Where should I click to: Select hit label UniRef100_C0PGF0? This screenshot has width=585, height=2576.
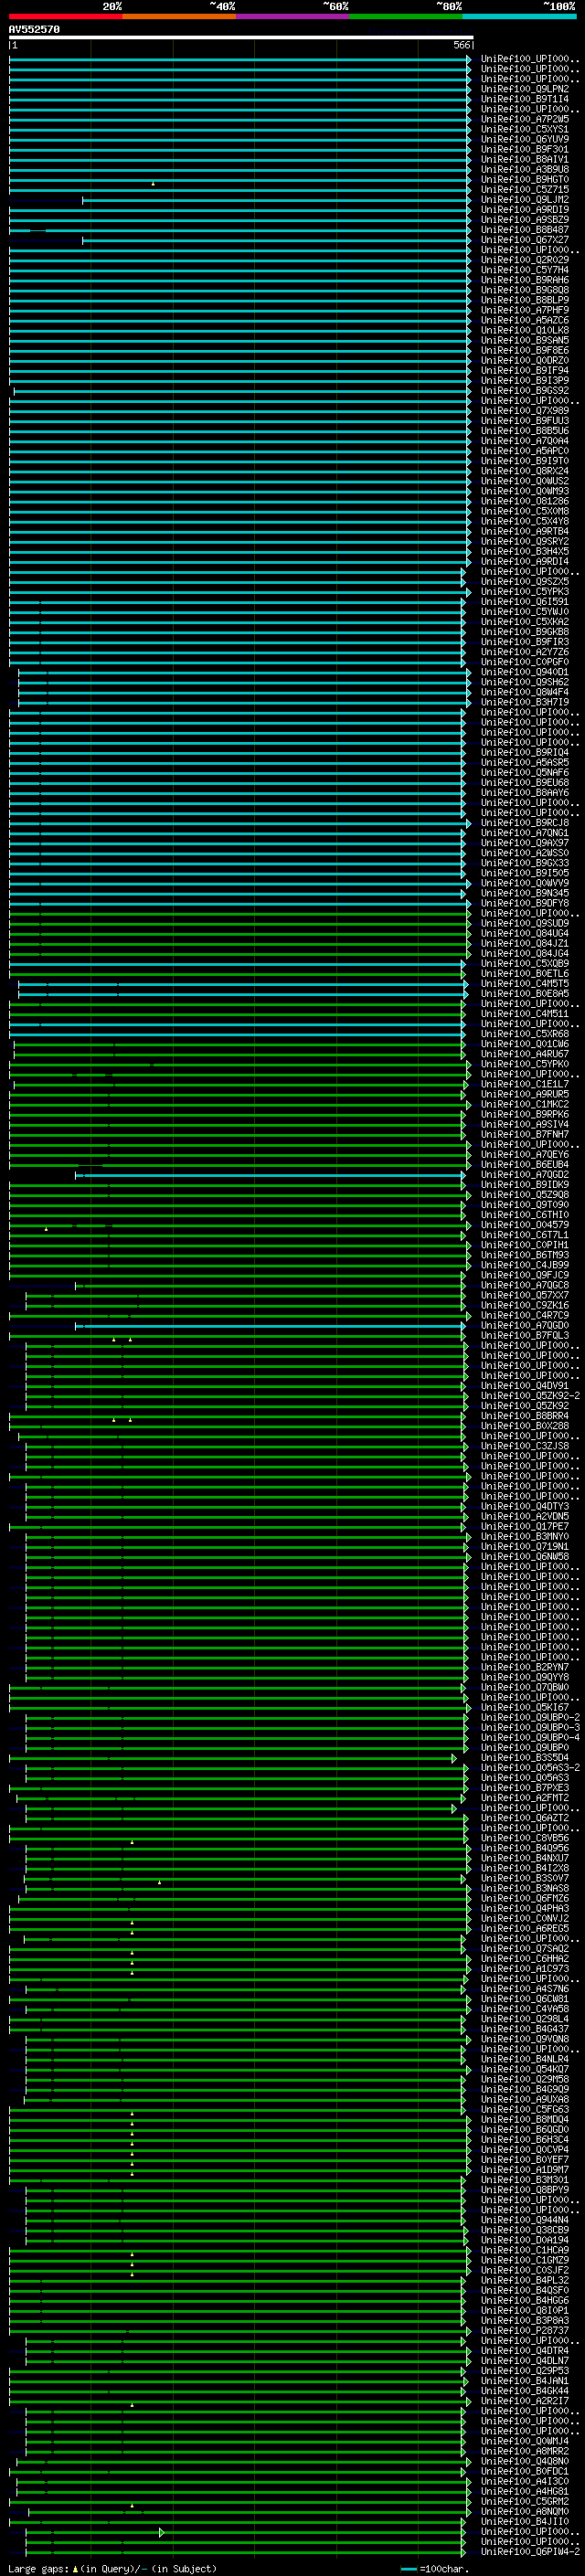pyautogui.click(x=525, y=662)
